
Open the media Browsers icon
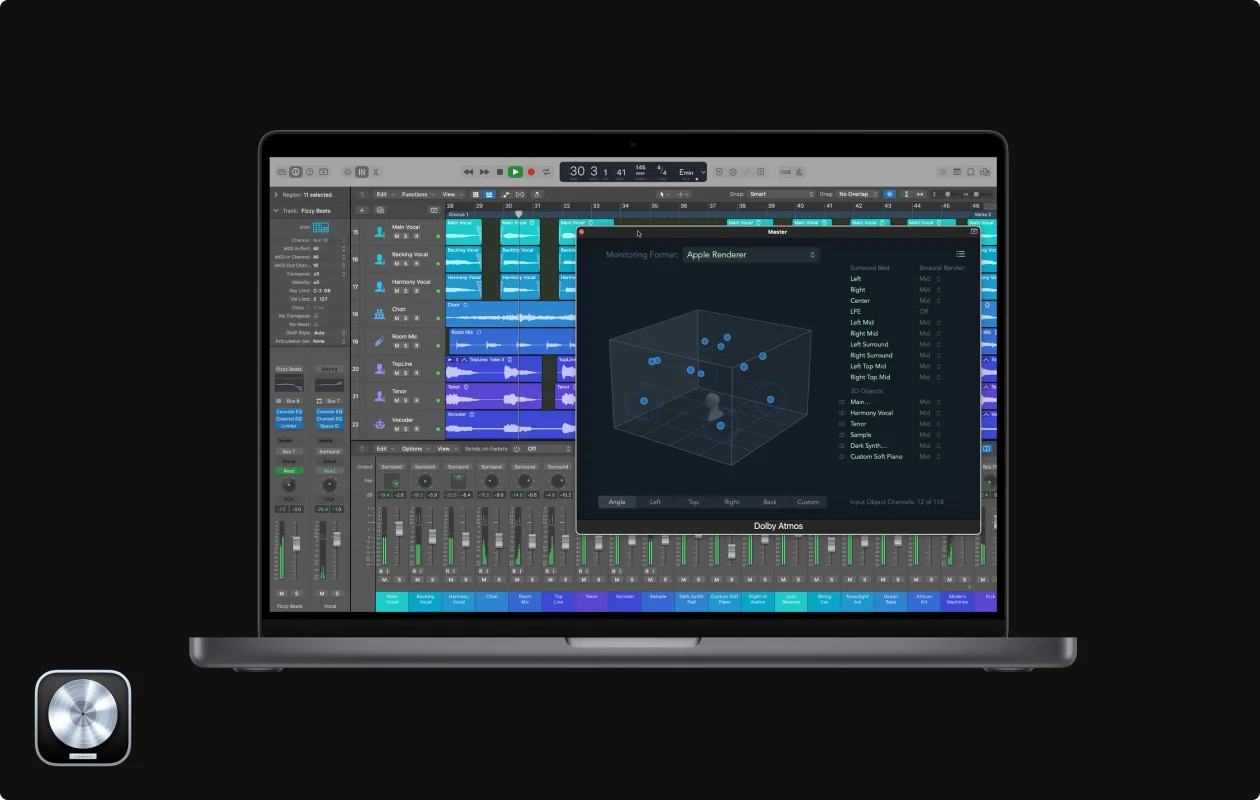pyautogui.click(x=985, y=172)
